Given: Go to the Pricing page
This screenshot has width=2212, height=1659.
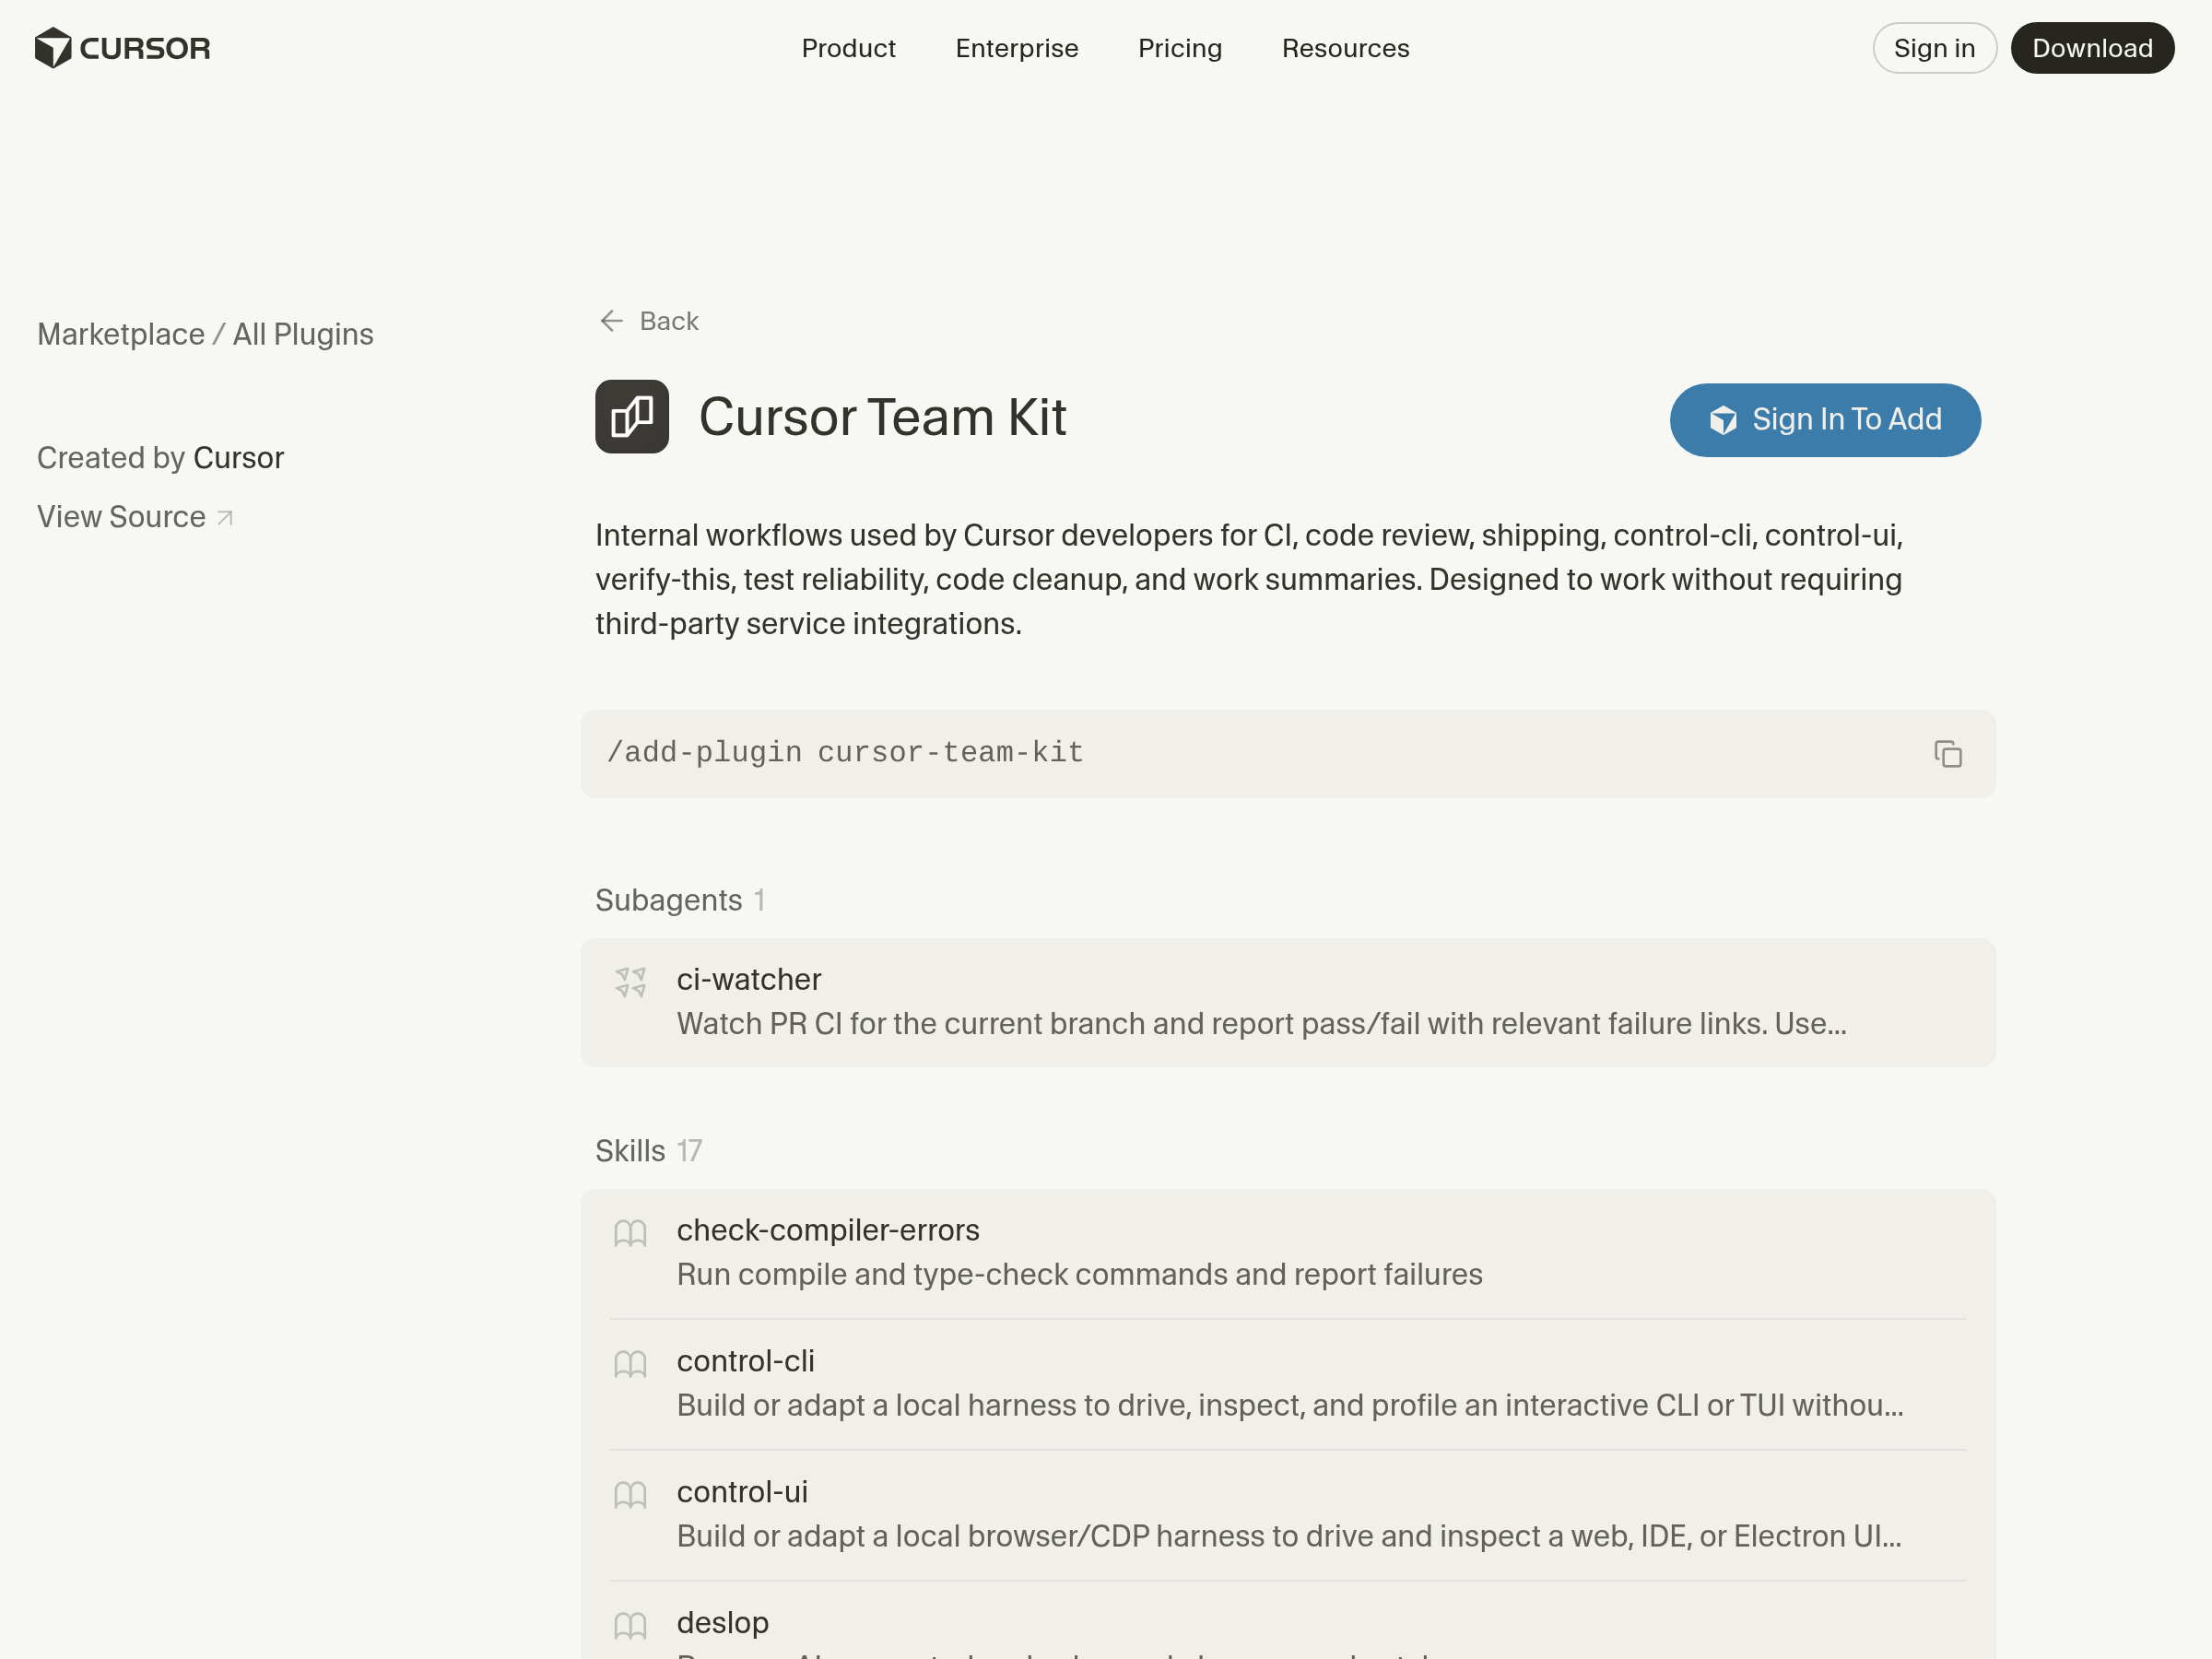Looking at the screenshot, I should coord(1180,48).
